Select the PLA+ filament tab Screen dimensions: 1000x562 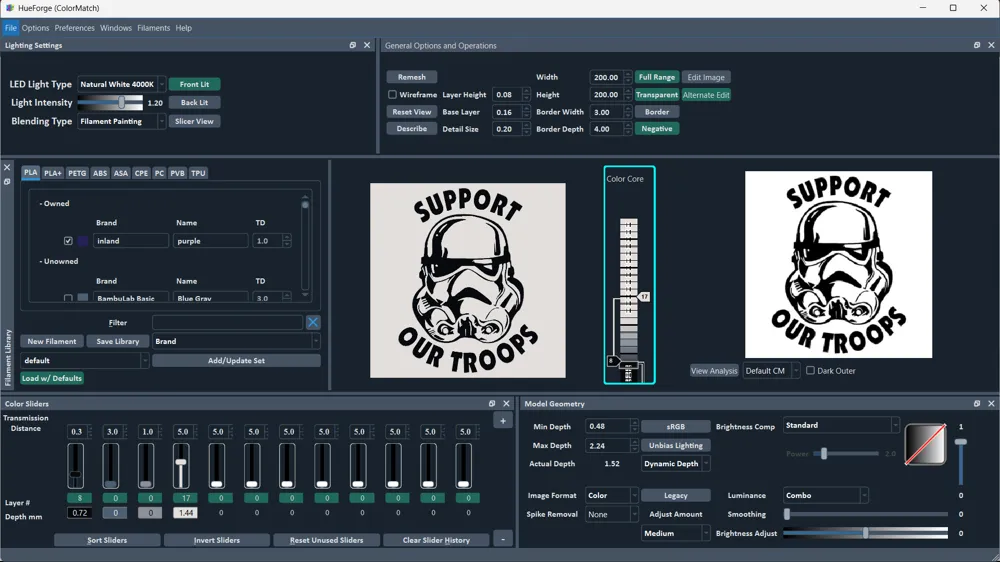[53, 173]
